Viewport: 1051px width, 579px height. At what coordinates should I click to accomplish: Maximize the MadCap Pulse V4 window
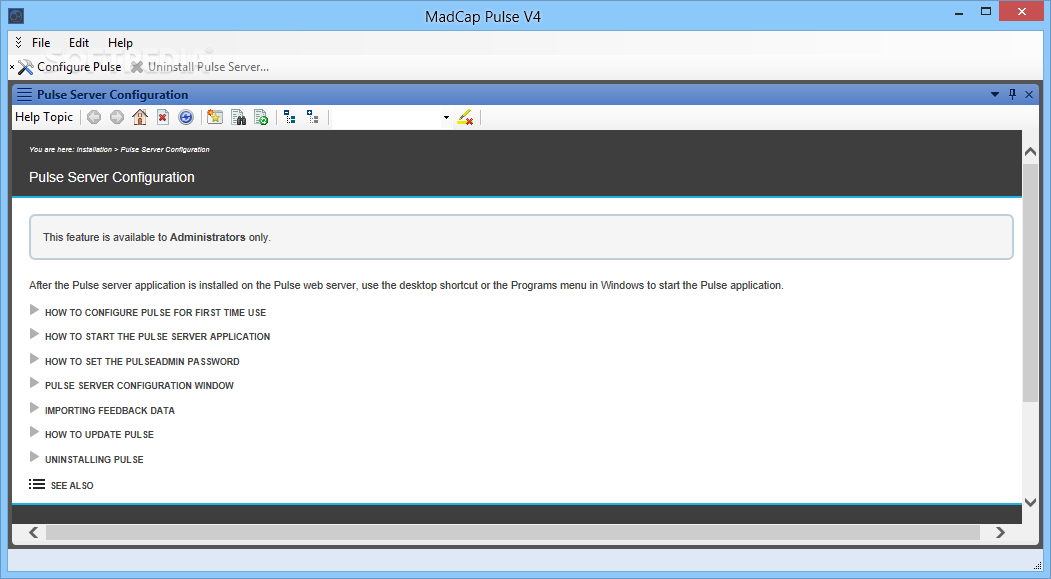tap(986, 11)
